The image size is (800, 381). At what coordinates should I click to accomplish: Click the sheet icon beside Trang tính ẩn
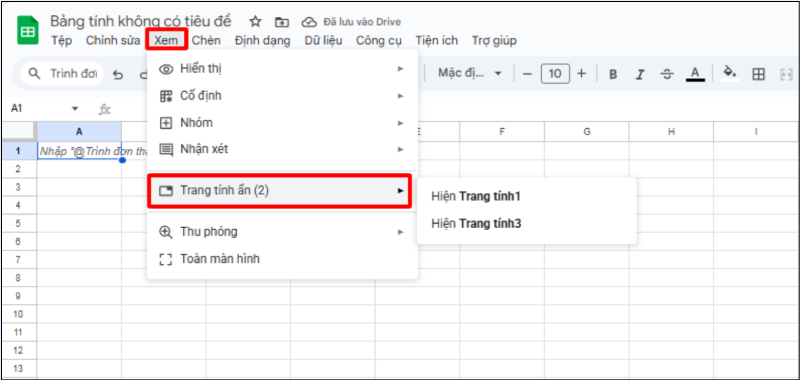(x=166, y=191)
